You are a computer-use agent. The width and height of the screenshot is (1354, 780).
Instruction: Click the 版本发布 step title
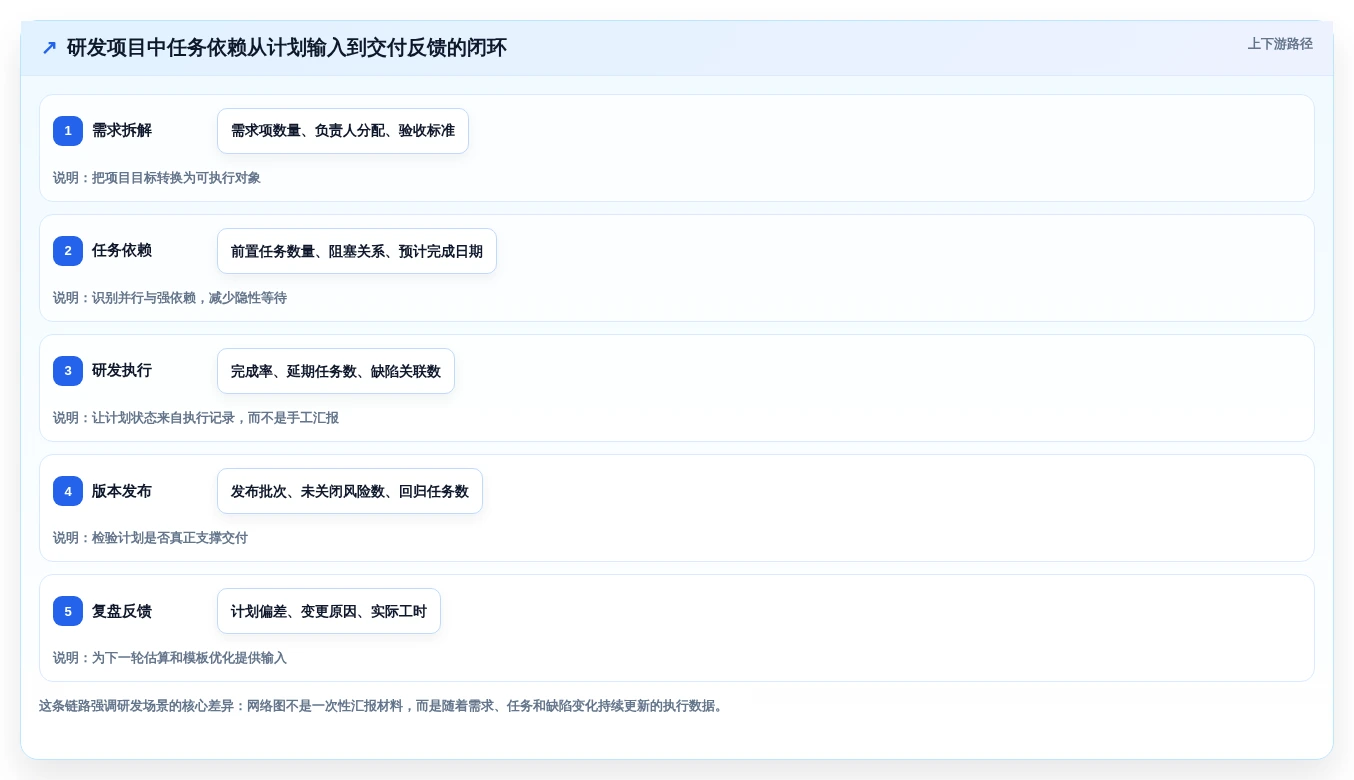[122, 491]
